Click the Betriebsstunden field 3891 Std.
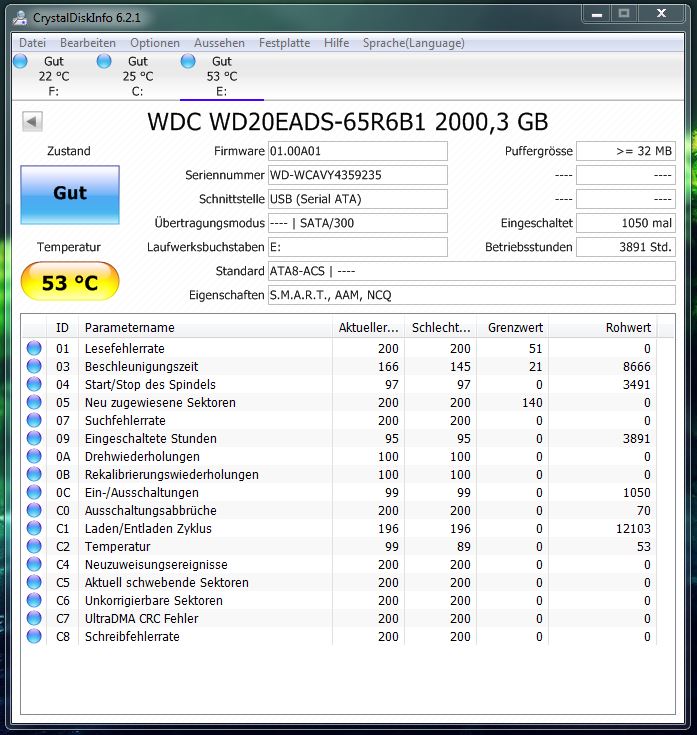Screen dimensions: 697x735 coord(626,247)
